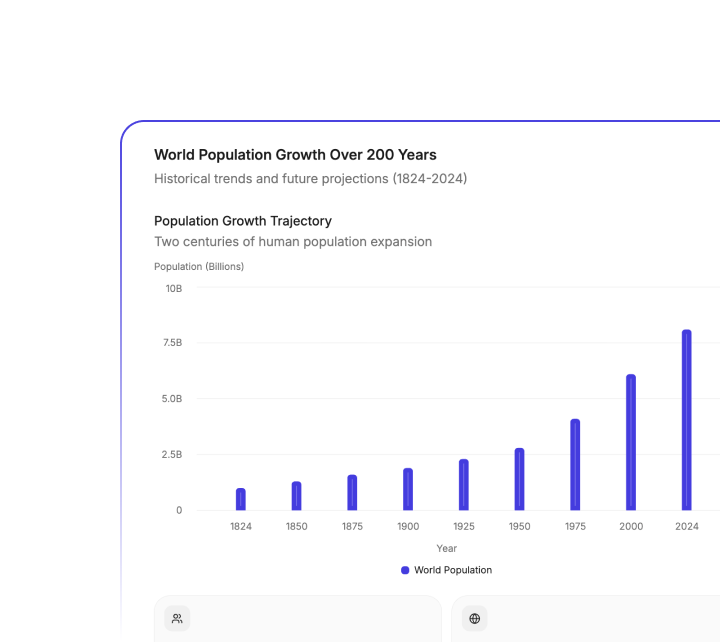Click the Year axis title
720x642 pixels.
point(446,548)
